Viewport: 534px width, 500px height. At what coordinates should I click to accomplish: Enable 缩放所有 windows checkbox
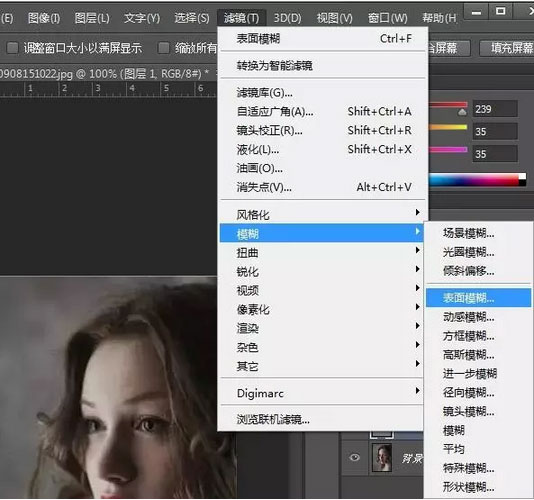163,48
